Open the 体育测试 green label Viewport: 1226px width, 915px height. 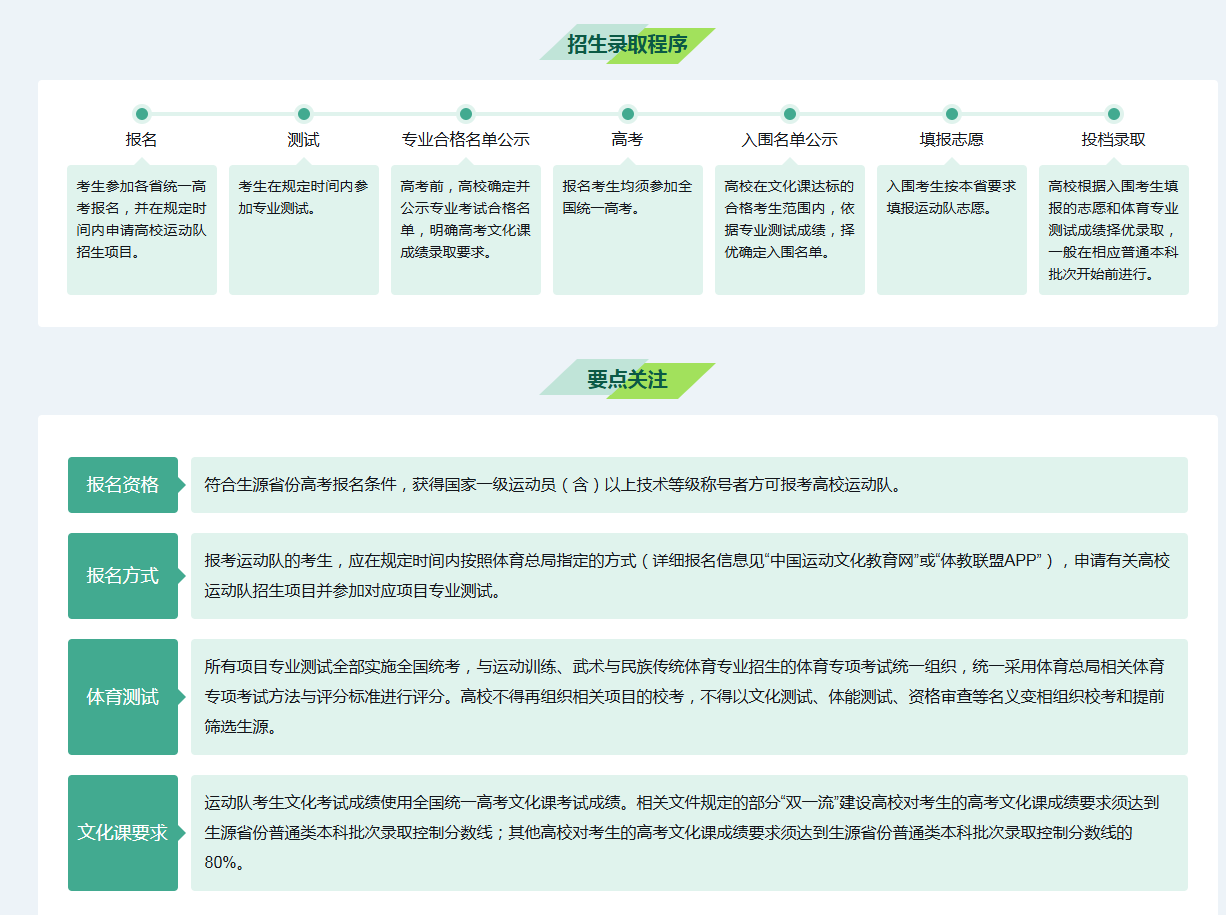(x=123, y=697)
